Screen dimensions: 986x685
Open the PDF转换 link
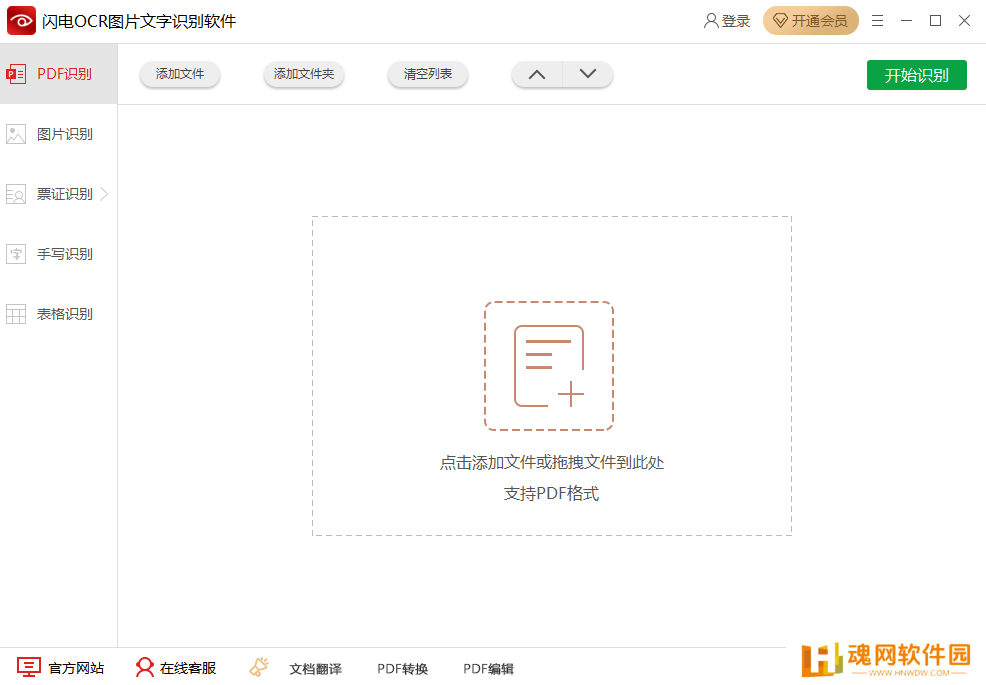point(402,669)
